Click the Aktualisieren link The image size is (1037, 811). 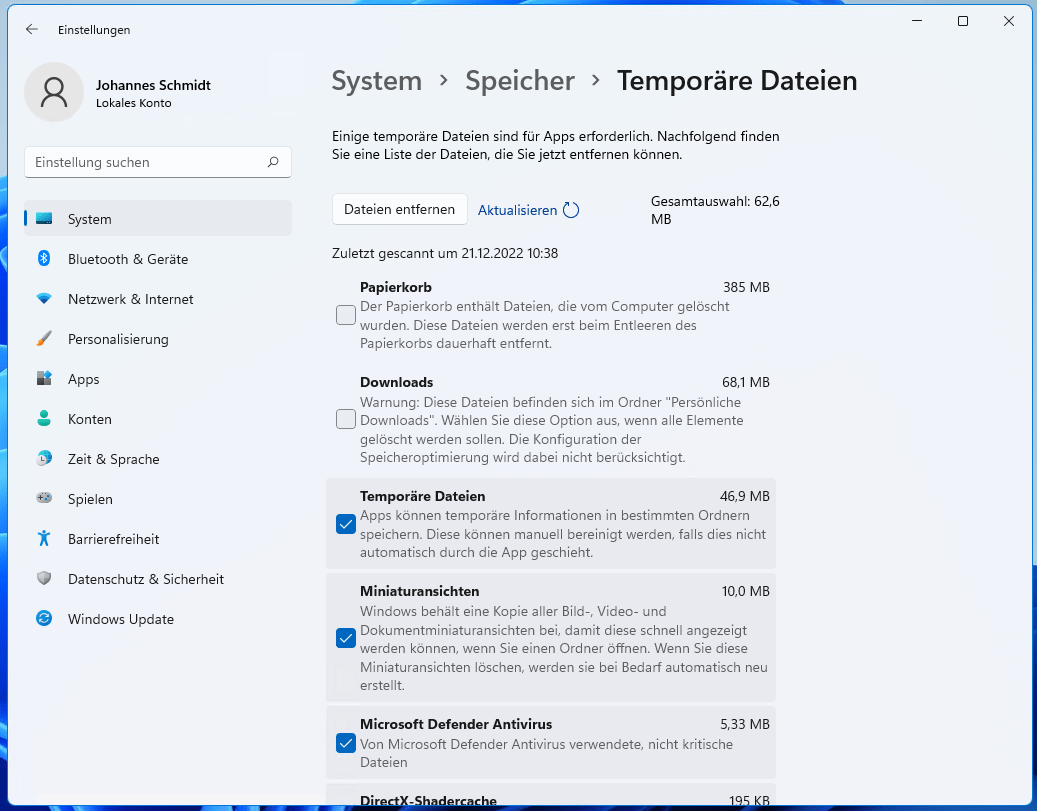(x=517, y=210)
